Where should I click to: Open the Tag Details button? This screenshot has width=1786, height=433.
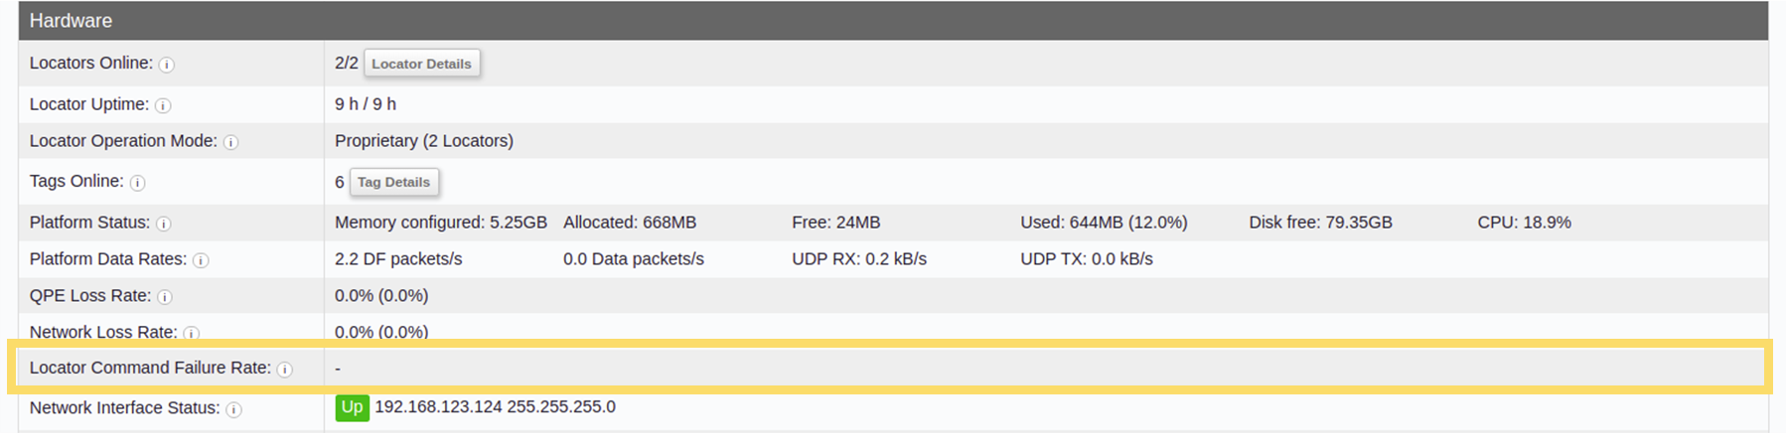tap(394, 182)
